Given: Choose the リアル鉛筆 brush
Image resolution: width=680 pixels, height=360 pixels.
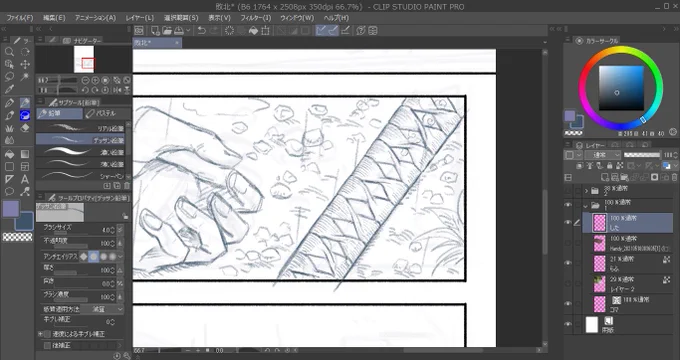Looking at the screenshot, I should [x=80, y=128].
